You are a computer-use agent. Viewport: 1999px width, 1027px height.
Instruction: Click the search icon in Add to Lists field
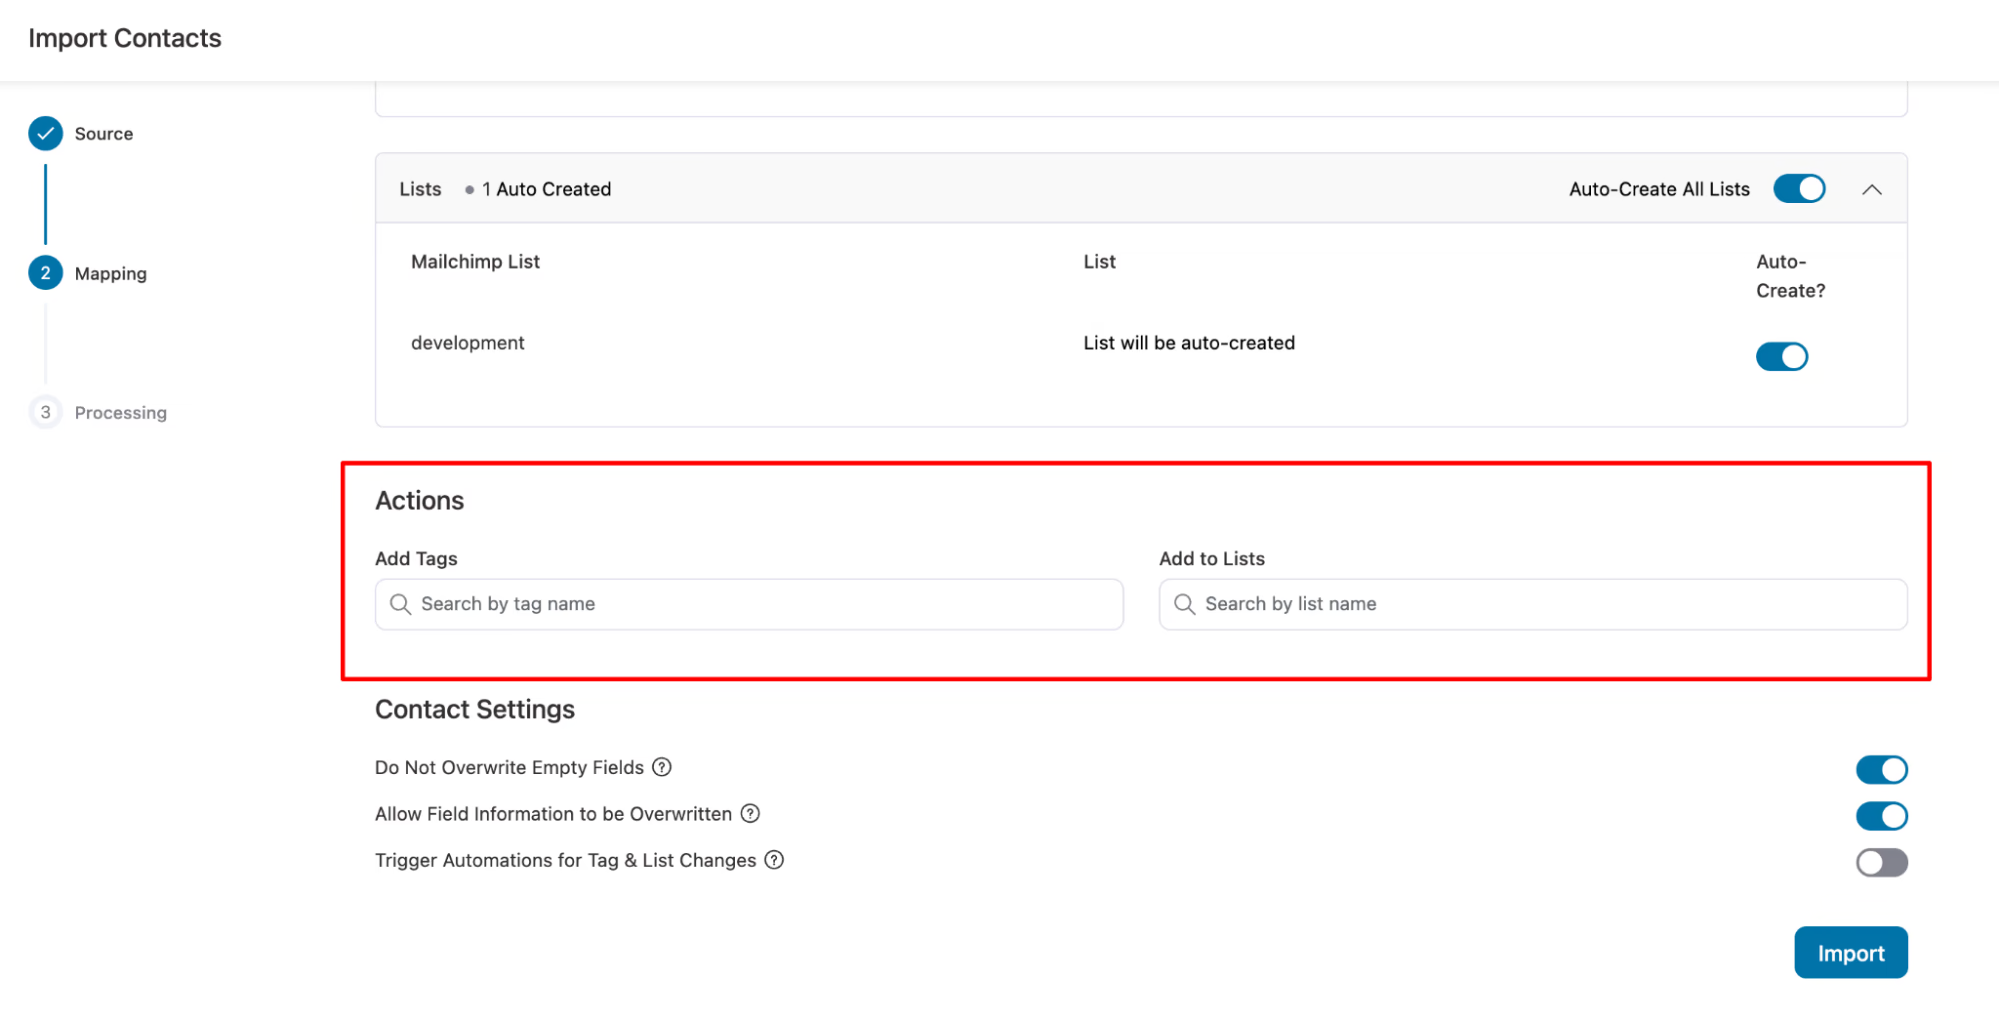click(1184, 604)
